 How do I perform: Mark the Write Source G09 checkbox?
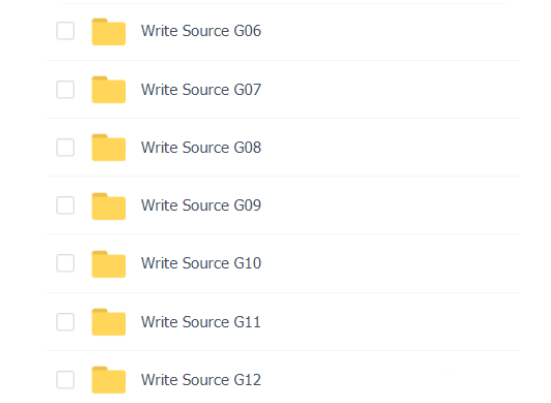click(x=65, y=205)
